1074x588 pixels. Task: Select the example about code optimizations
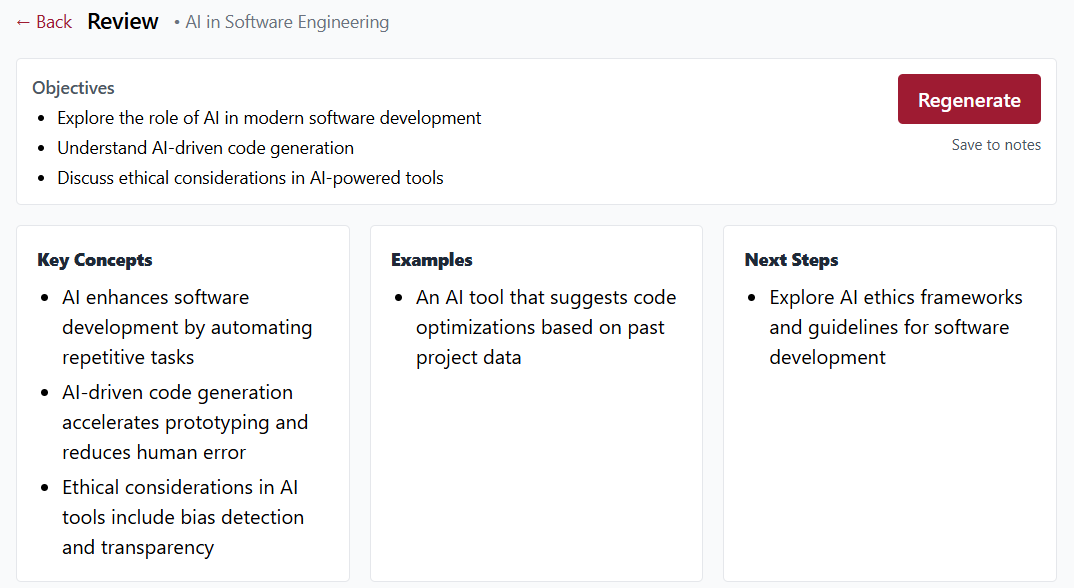pyautogui.click(x=546, y=327)
